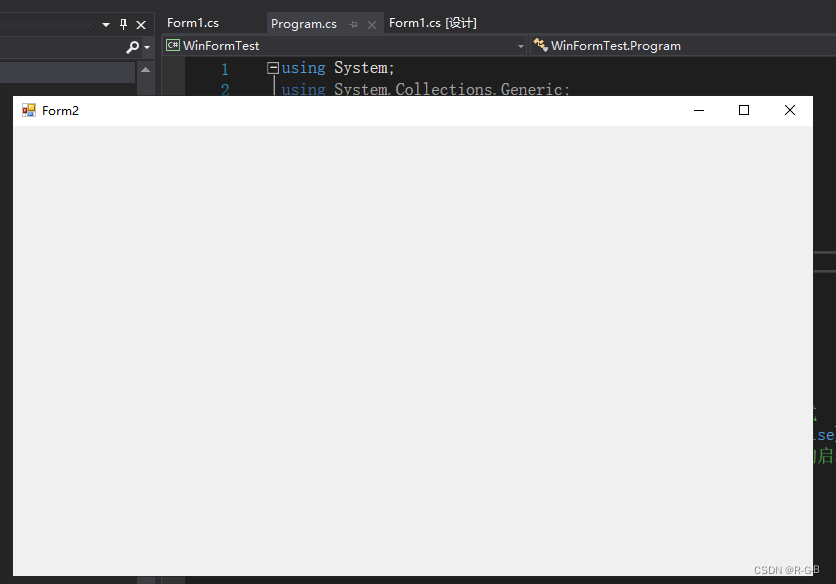Screen dimensions: 836x584
Task: Click the side panel scrollbar up arrow
Action: click(146, 70)
